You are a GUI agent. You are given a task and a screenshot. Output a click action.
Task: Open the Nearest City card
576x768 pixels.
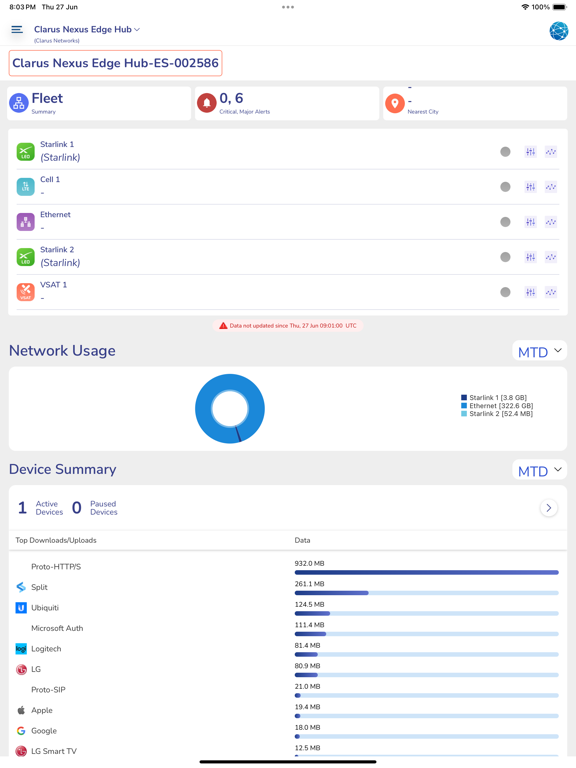click(x=475, y=103)
